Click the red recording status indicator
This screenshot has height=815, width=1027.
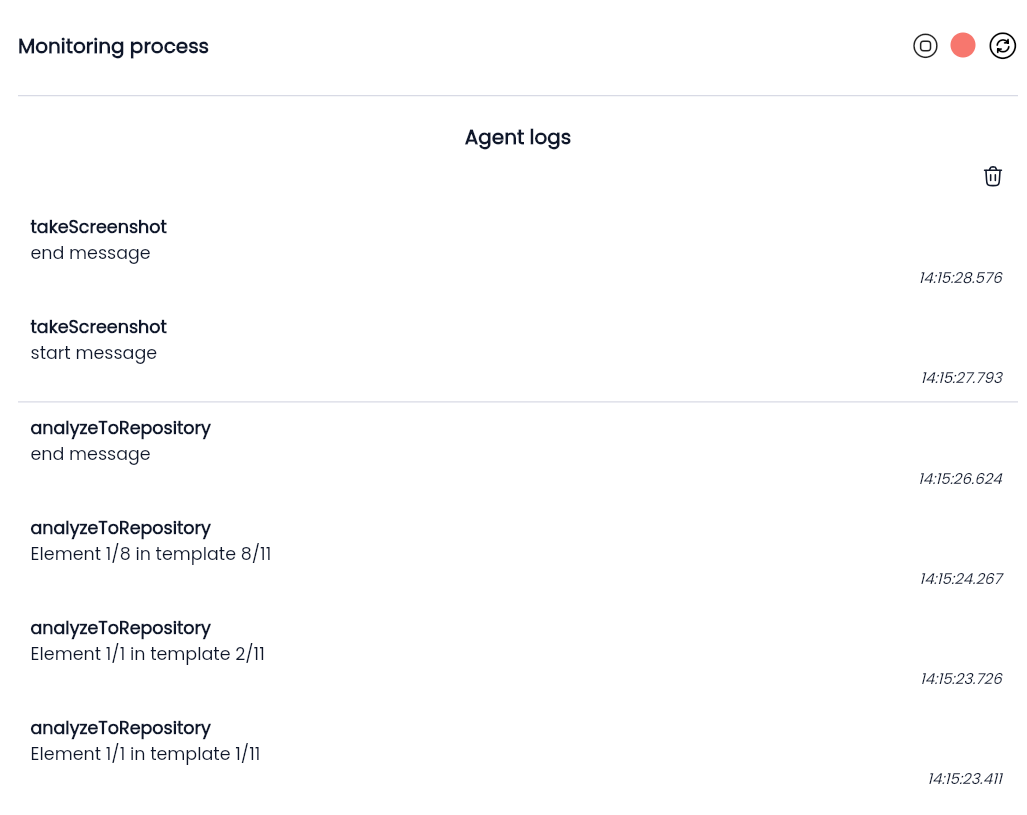coord(963,46)
